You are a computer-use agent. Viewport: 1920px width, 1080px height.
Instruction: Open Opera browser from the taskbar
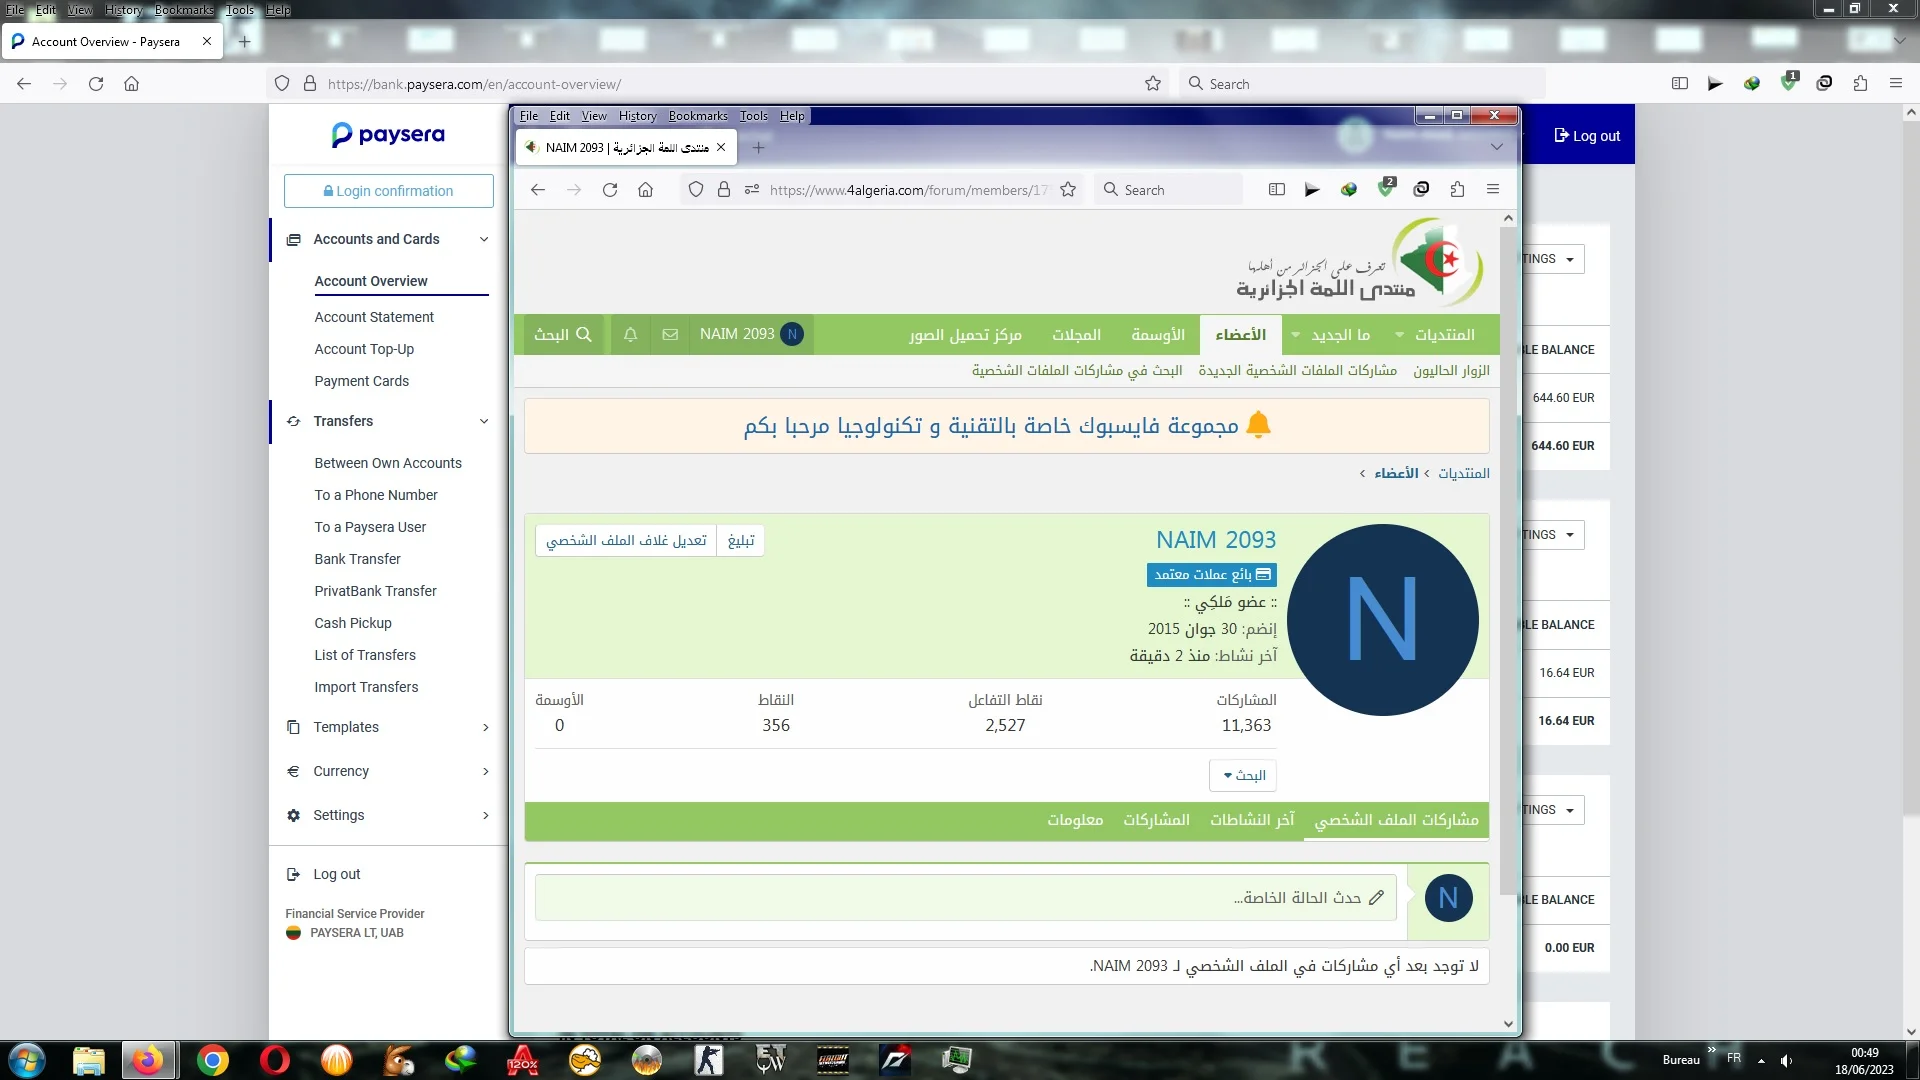[x=274, y=1060]
